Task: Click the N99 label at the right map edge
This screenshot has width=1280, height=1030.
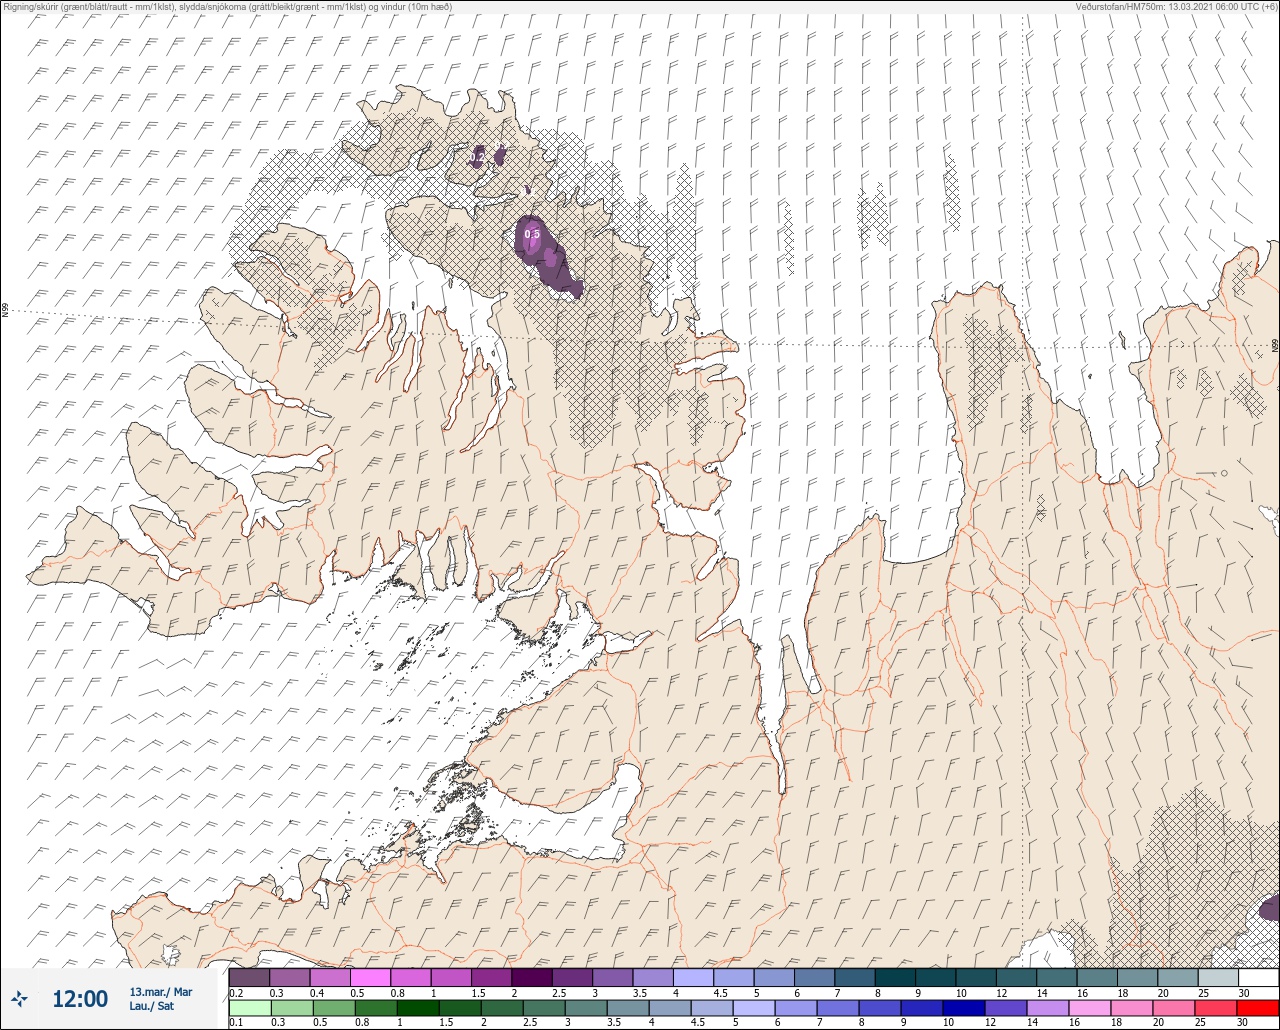Action: [x=1275, y=345]
